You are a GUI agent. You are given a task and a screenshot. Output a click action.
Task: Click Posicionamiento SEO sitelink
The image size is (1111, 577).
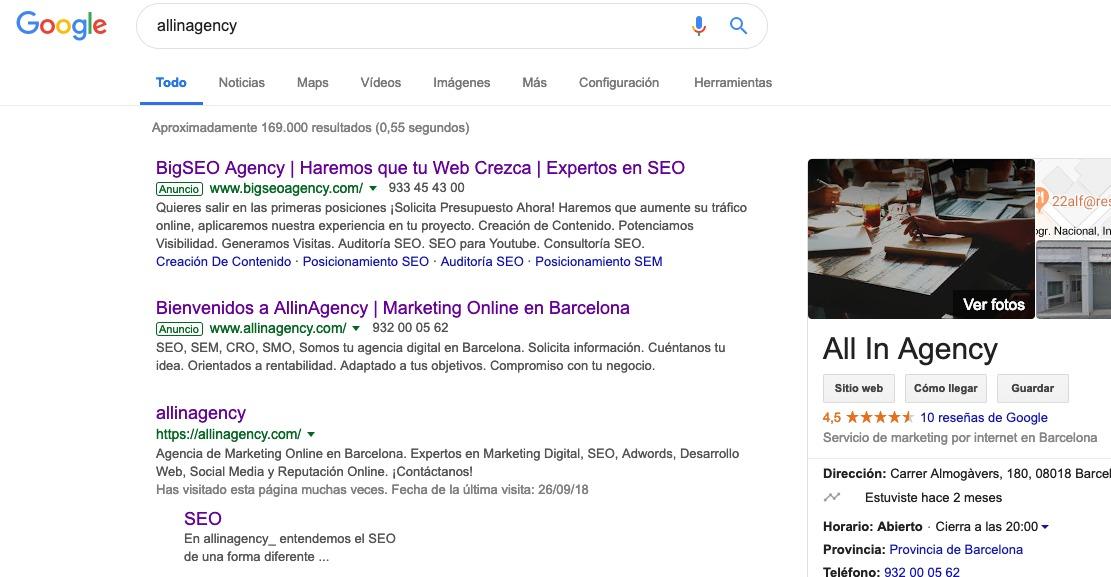pyautogui.click(x=366, y=262)
